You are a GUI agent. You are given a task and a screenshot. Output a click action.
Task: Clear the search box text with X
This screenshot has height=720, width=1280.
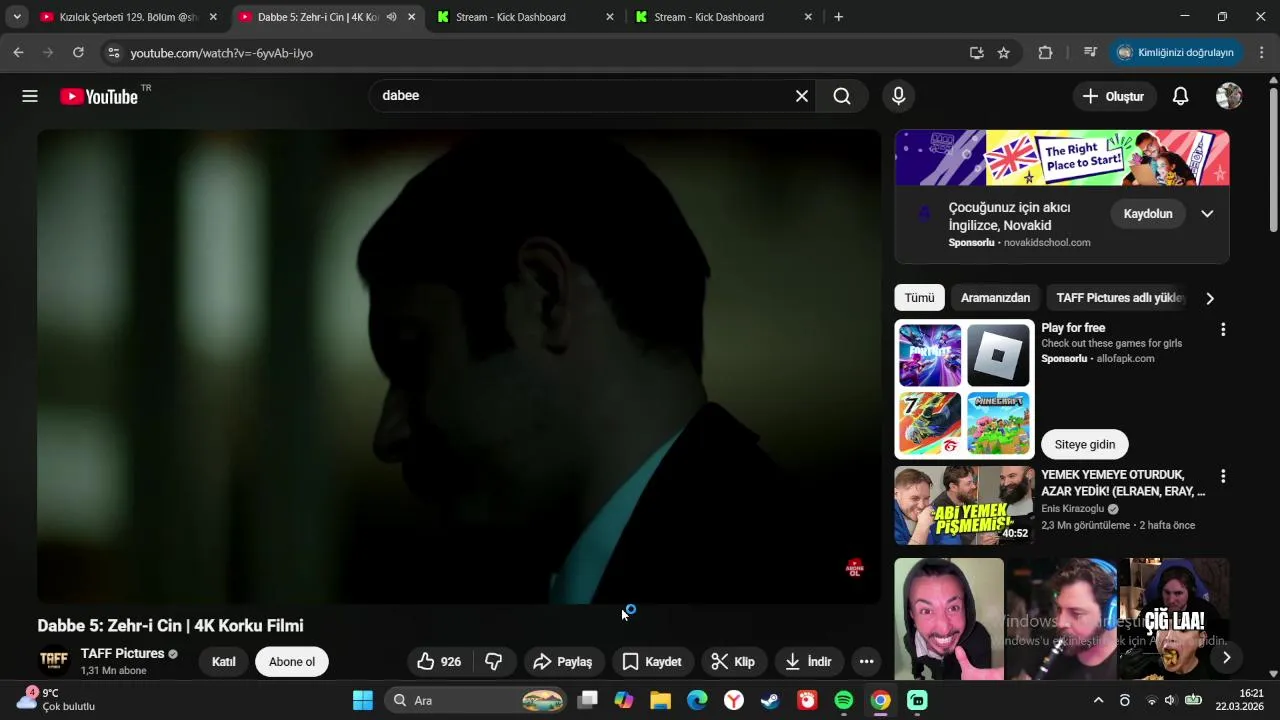(x=801, y=96)
